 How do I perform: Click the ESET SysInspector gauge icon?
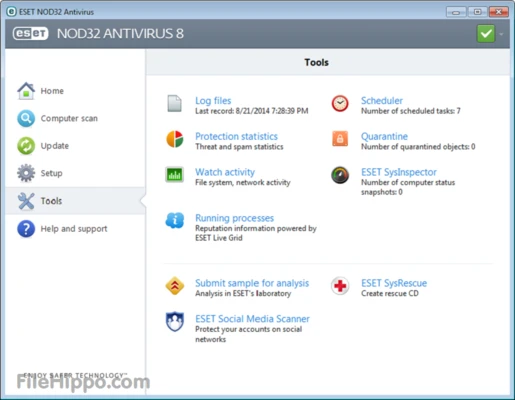tap(340, 175)
